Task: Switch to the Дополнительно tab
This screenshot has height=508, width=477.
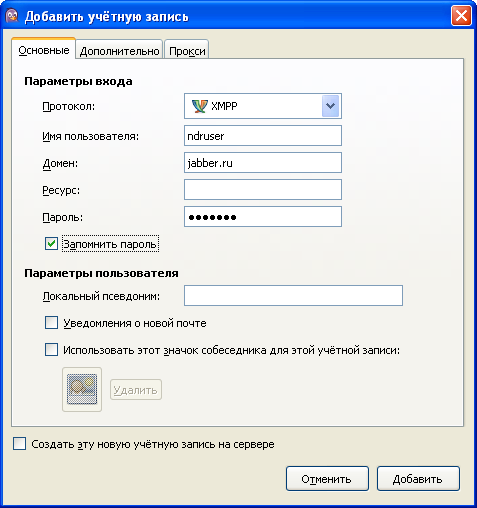Action: (x=119, y=50)
